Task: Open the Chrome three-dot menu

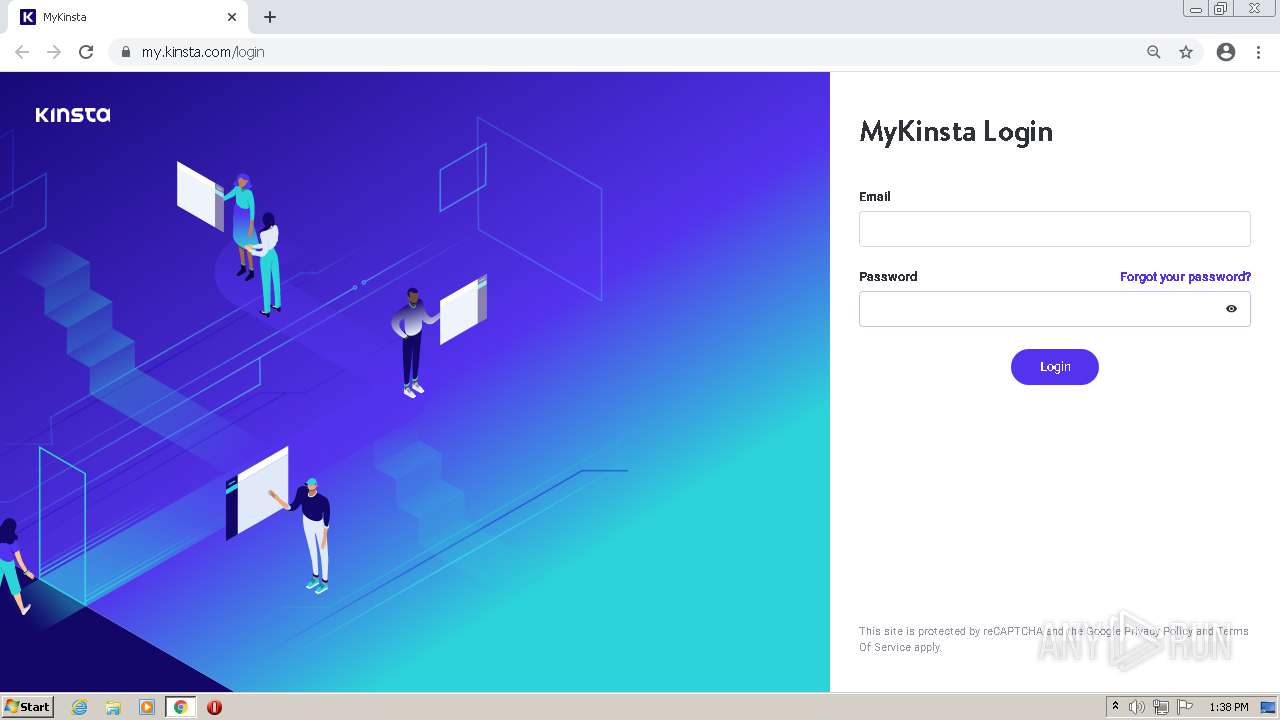Action: pos(1258,52)
